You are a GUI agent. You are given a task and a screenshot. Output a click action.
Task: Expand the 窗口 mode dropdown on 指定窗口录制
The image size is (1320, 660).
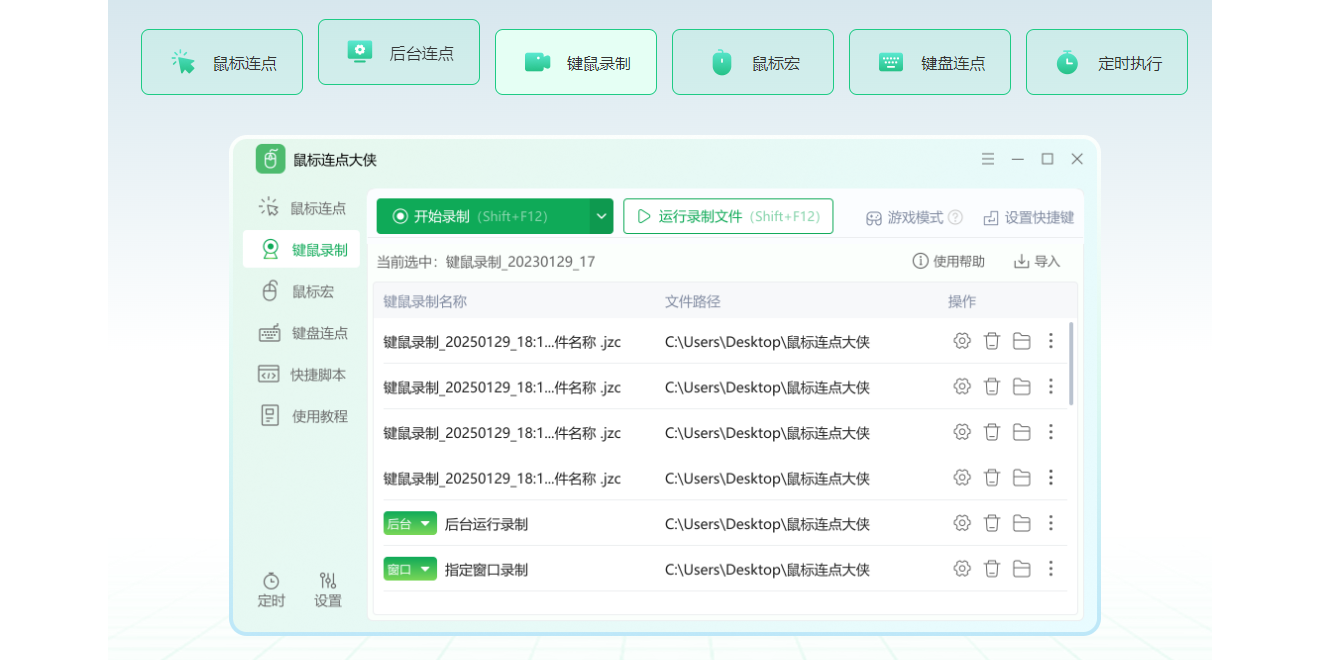point(428,568)
